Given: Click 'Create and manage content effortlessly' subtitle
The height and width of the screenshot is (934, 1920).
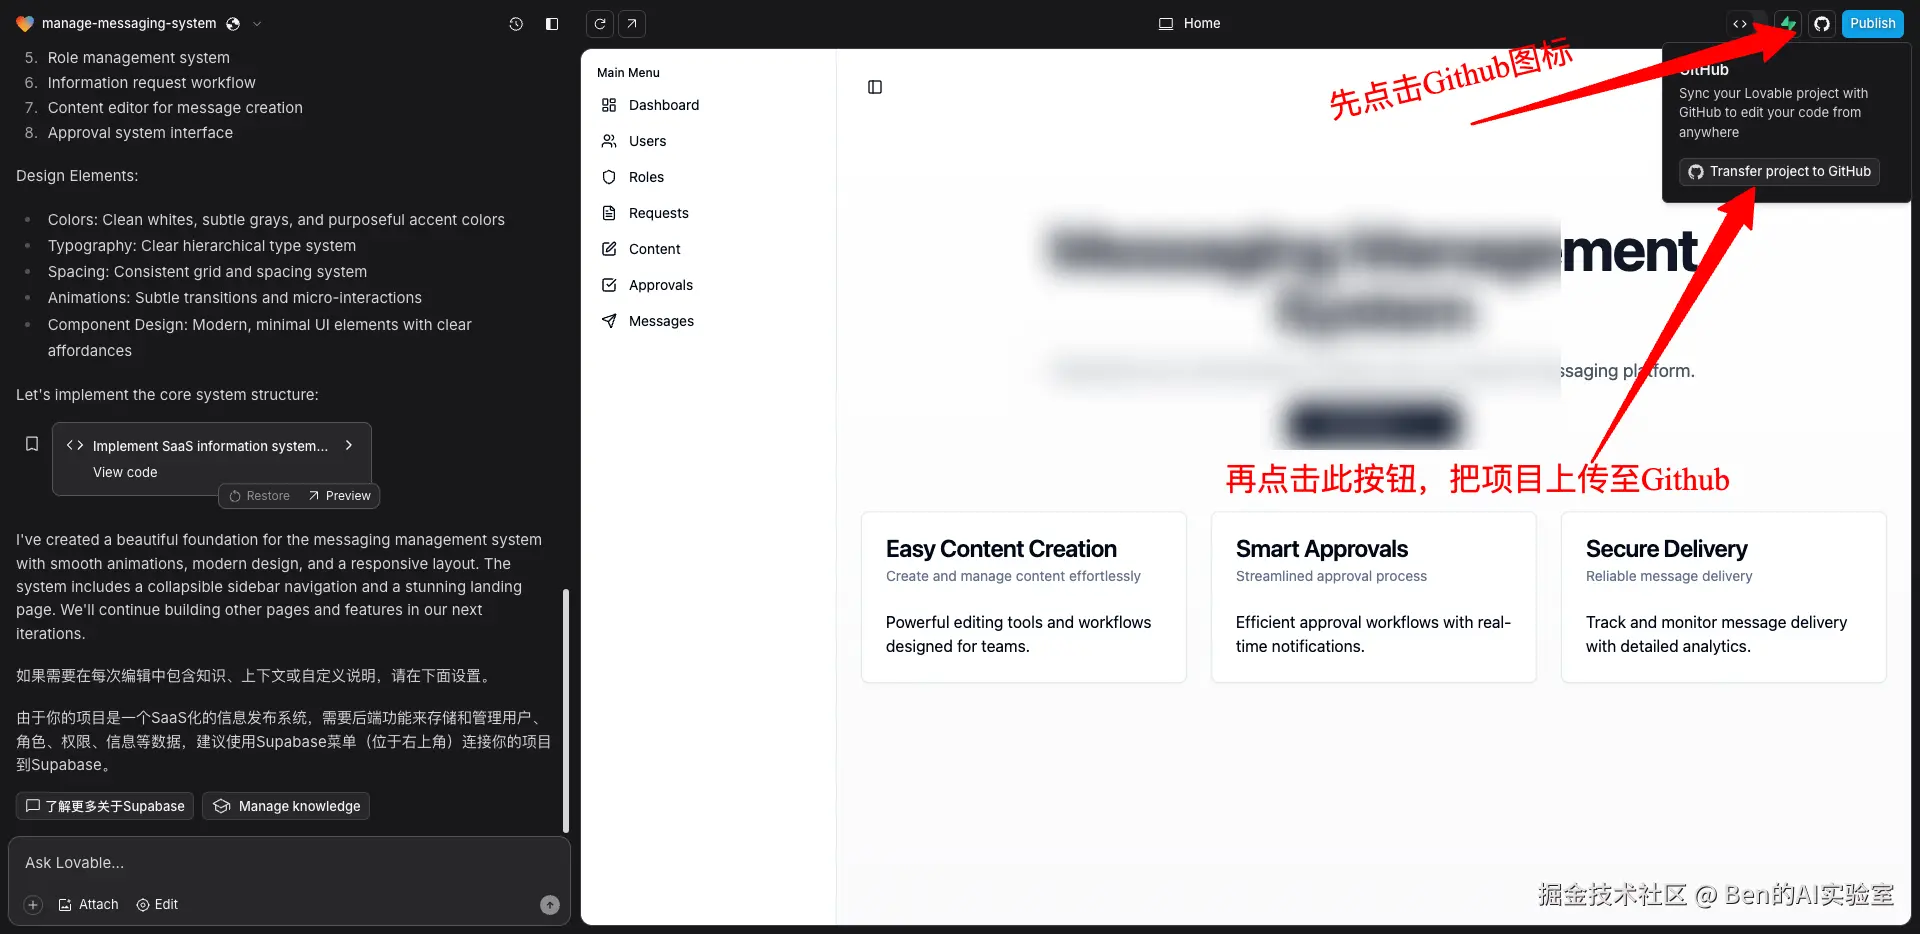Looking at the screenshot, I should pos(1013,576).
